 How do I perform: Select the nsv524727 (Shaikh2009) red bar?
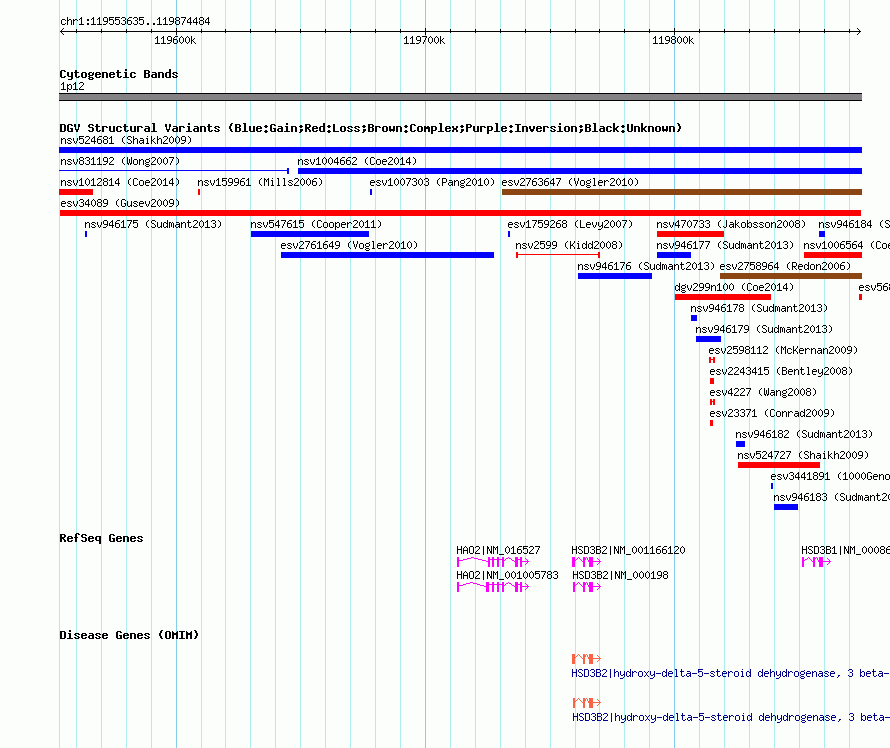779,465
